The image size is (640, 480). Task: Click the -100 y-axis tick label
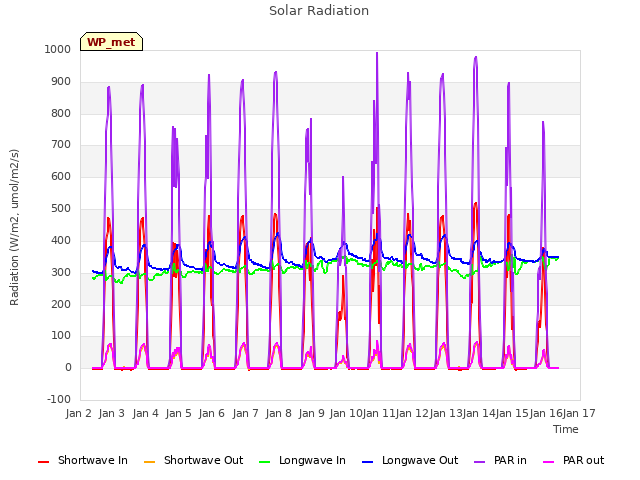point(59,399)
